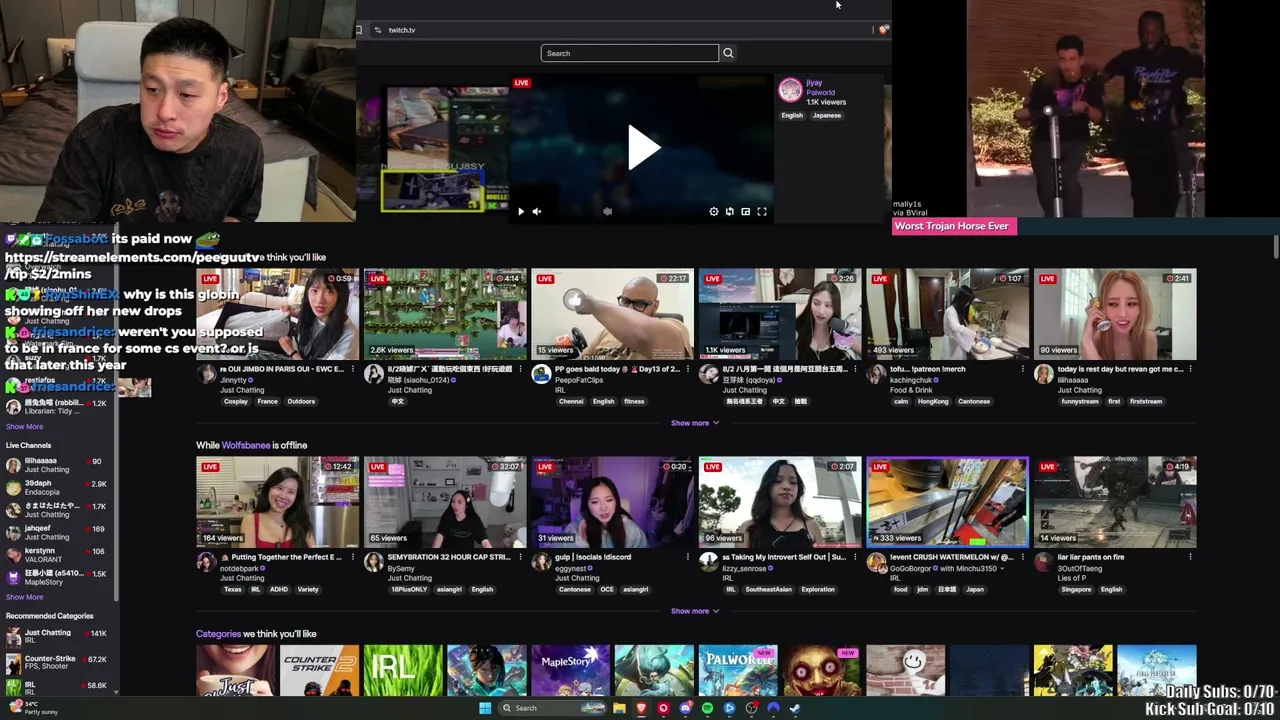Expand Show More below MapleStory sidebar channel

coord(24,597)
